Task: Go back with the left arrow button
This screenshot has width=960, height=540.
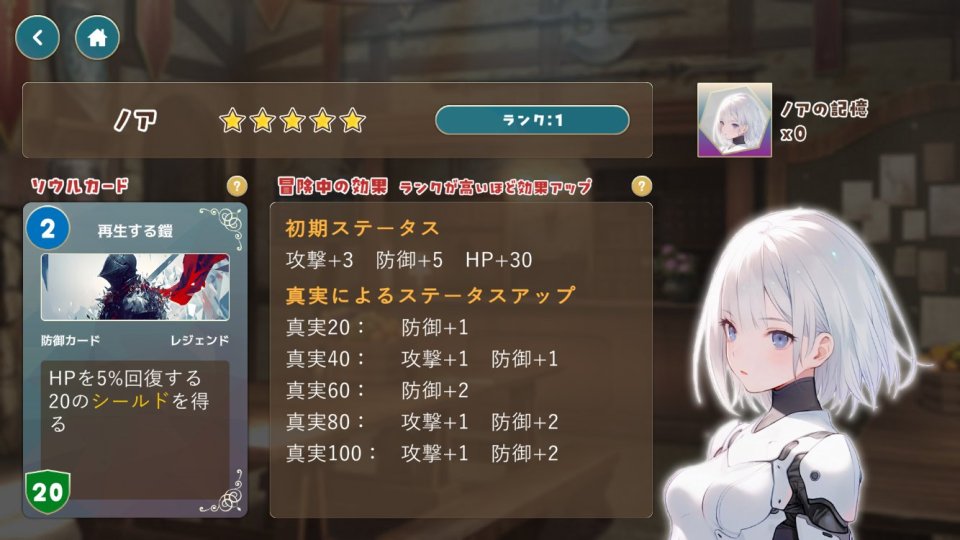Action: 37,38
